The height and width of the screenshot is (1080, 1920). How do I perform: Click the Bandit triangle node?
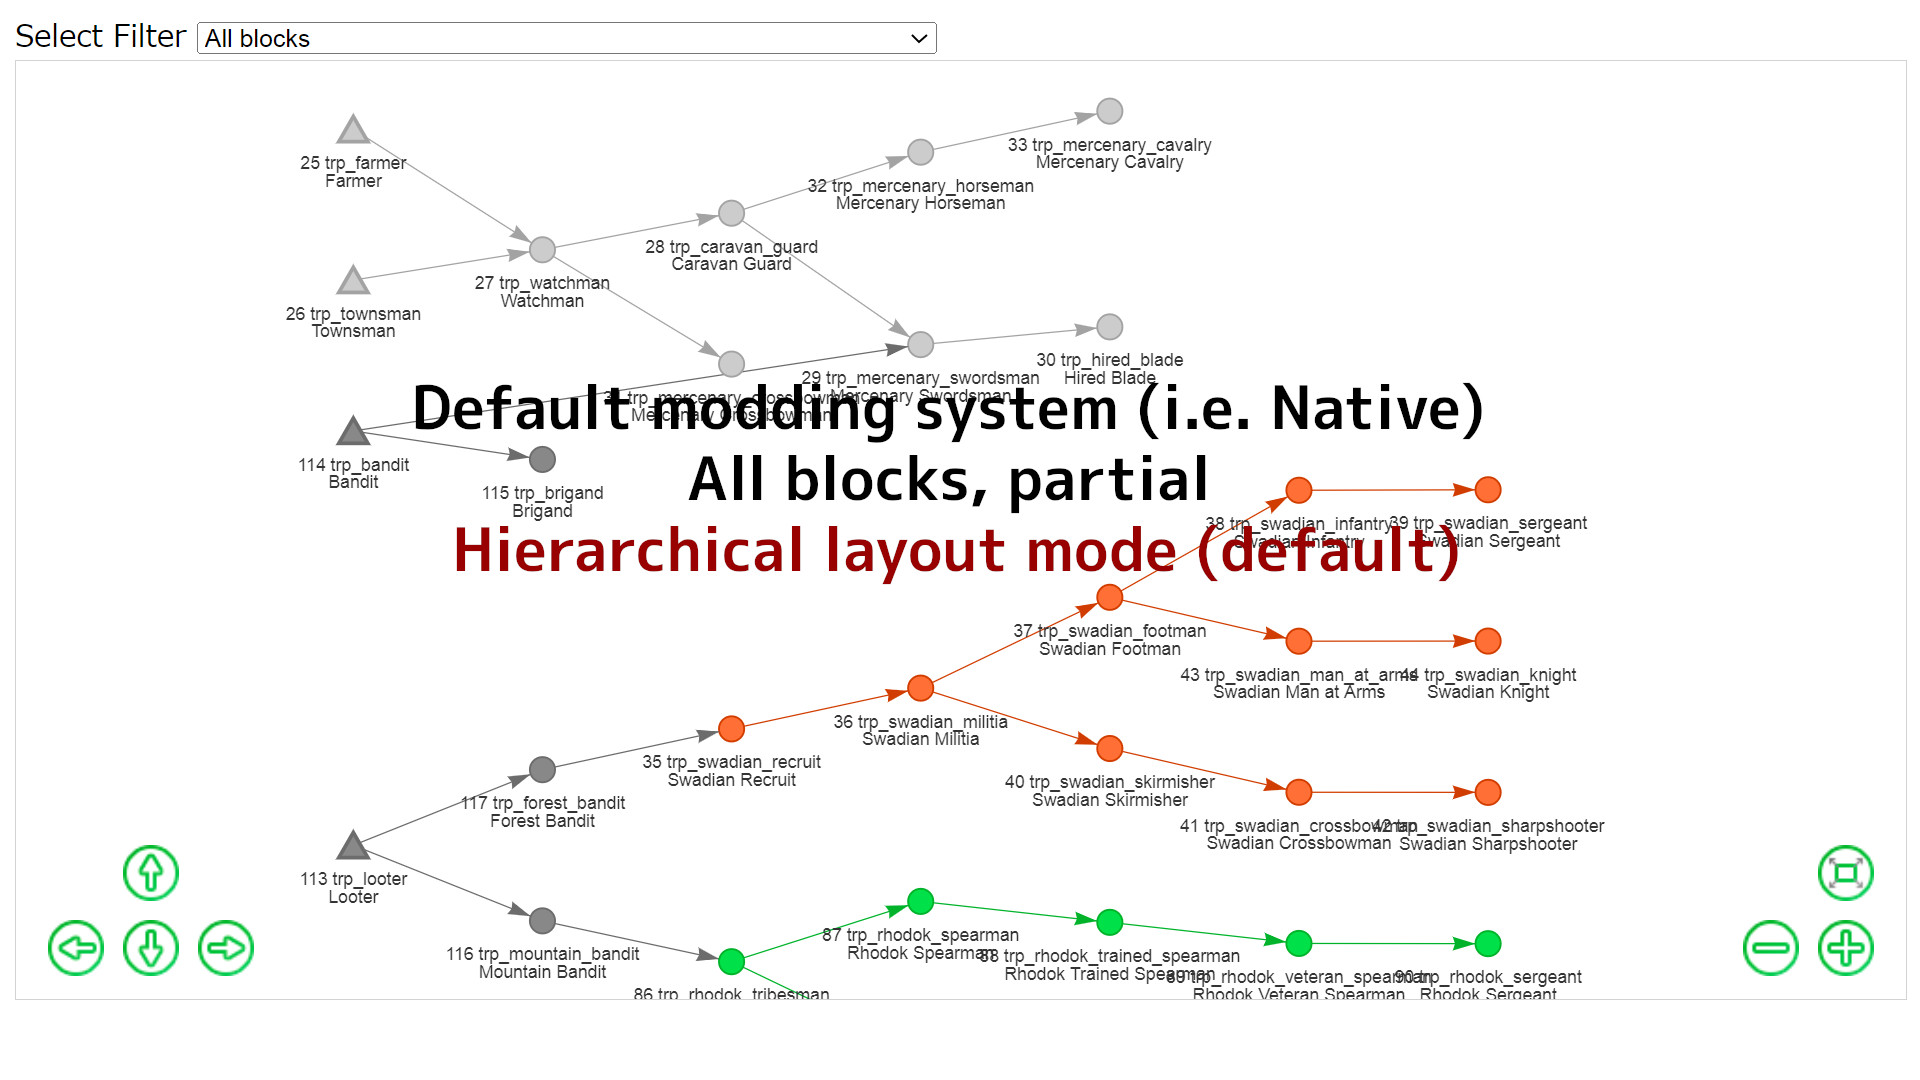click(353, 431)
